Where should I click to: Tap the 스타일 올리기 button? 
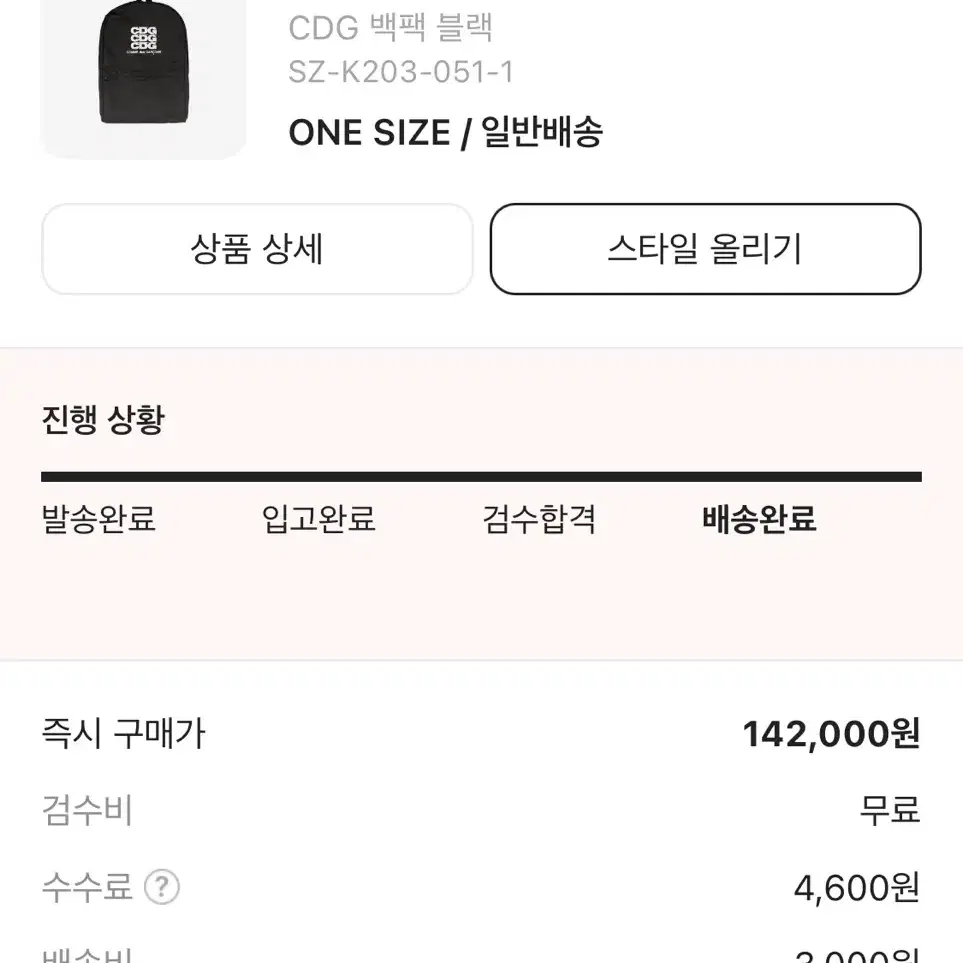tap(705, 249)
